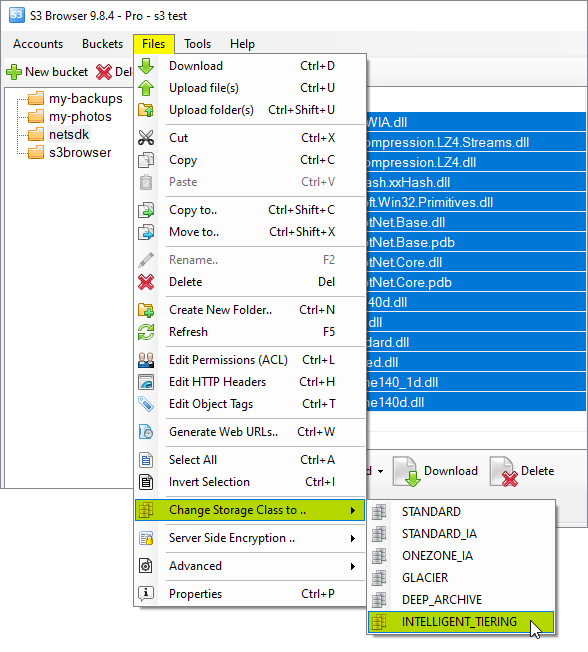Click the file ending in LZ4.Streams.dll

pos(476,142)
